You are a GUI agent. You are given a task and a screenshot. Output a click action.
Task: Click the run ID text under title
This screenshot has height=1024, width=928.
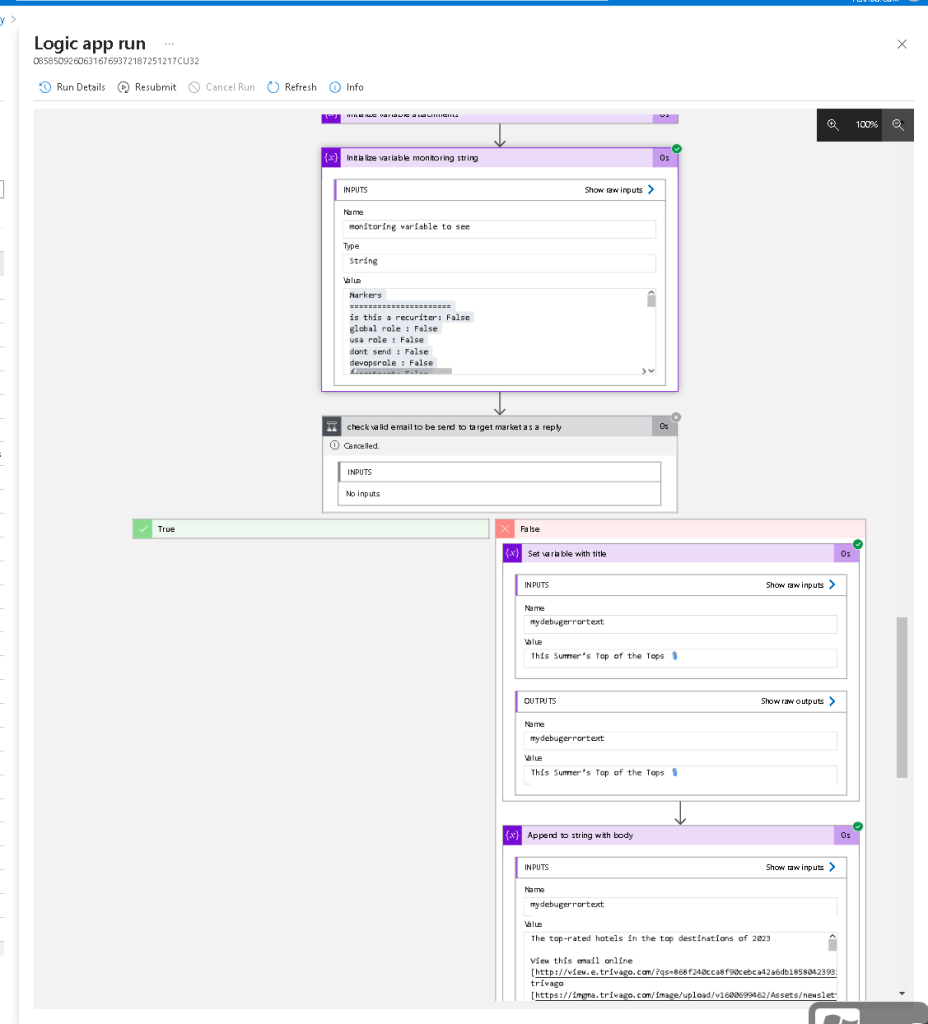pyautogui.click(x=116, y=61)
